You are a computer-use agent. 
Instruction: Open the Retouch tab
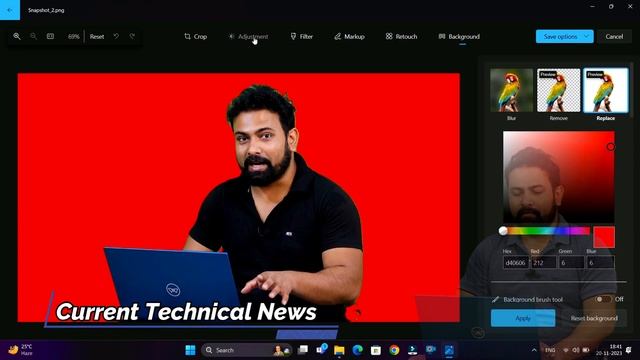click(401, 37)
